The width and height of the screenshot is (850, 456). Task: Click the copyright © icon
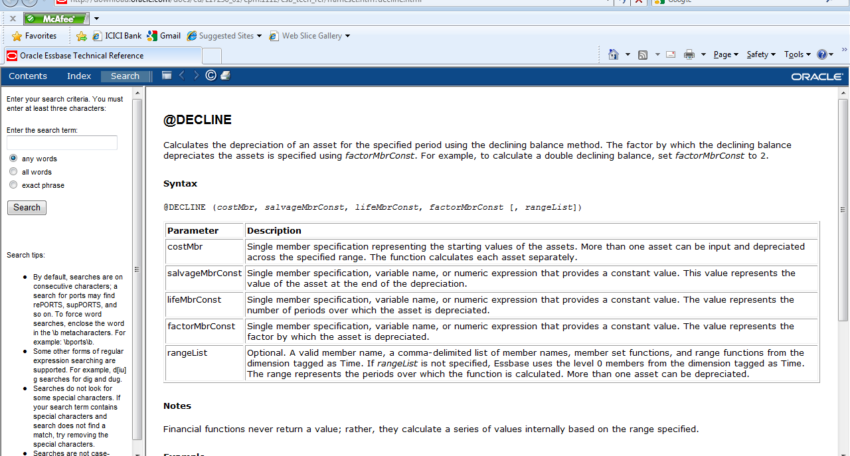(x=211, y=75)
